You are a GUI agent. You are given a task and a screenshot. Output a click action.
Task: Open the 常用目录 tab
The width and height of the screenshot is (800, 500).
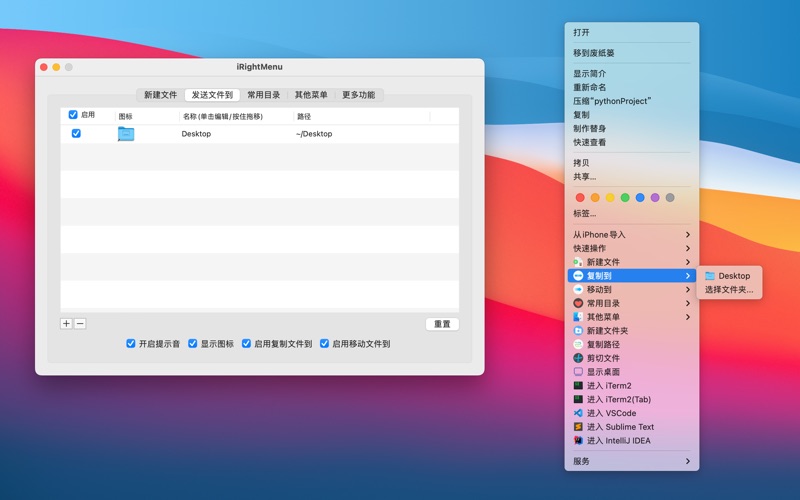264,95
